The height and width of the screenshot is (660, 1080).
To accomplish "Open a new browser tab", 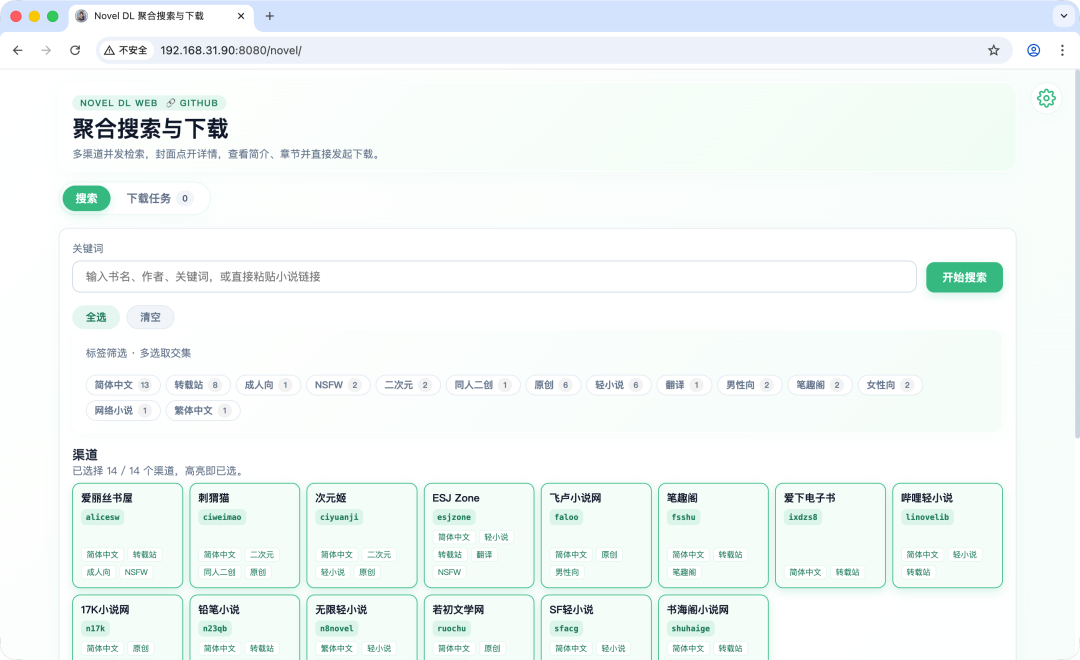I will [270, 16].
